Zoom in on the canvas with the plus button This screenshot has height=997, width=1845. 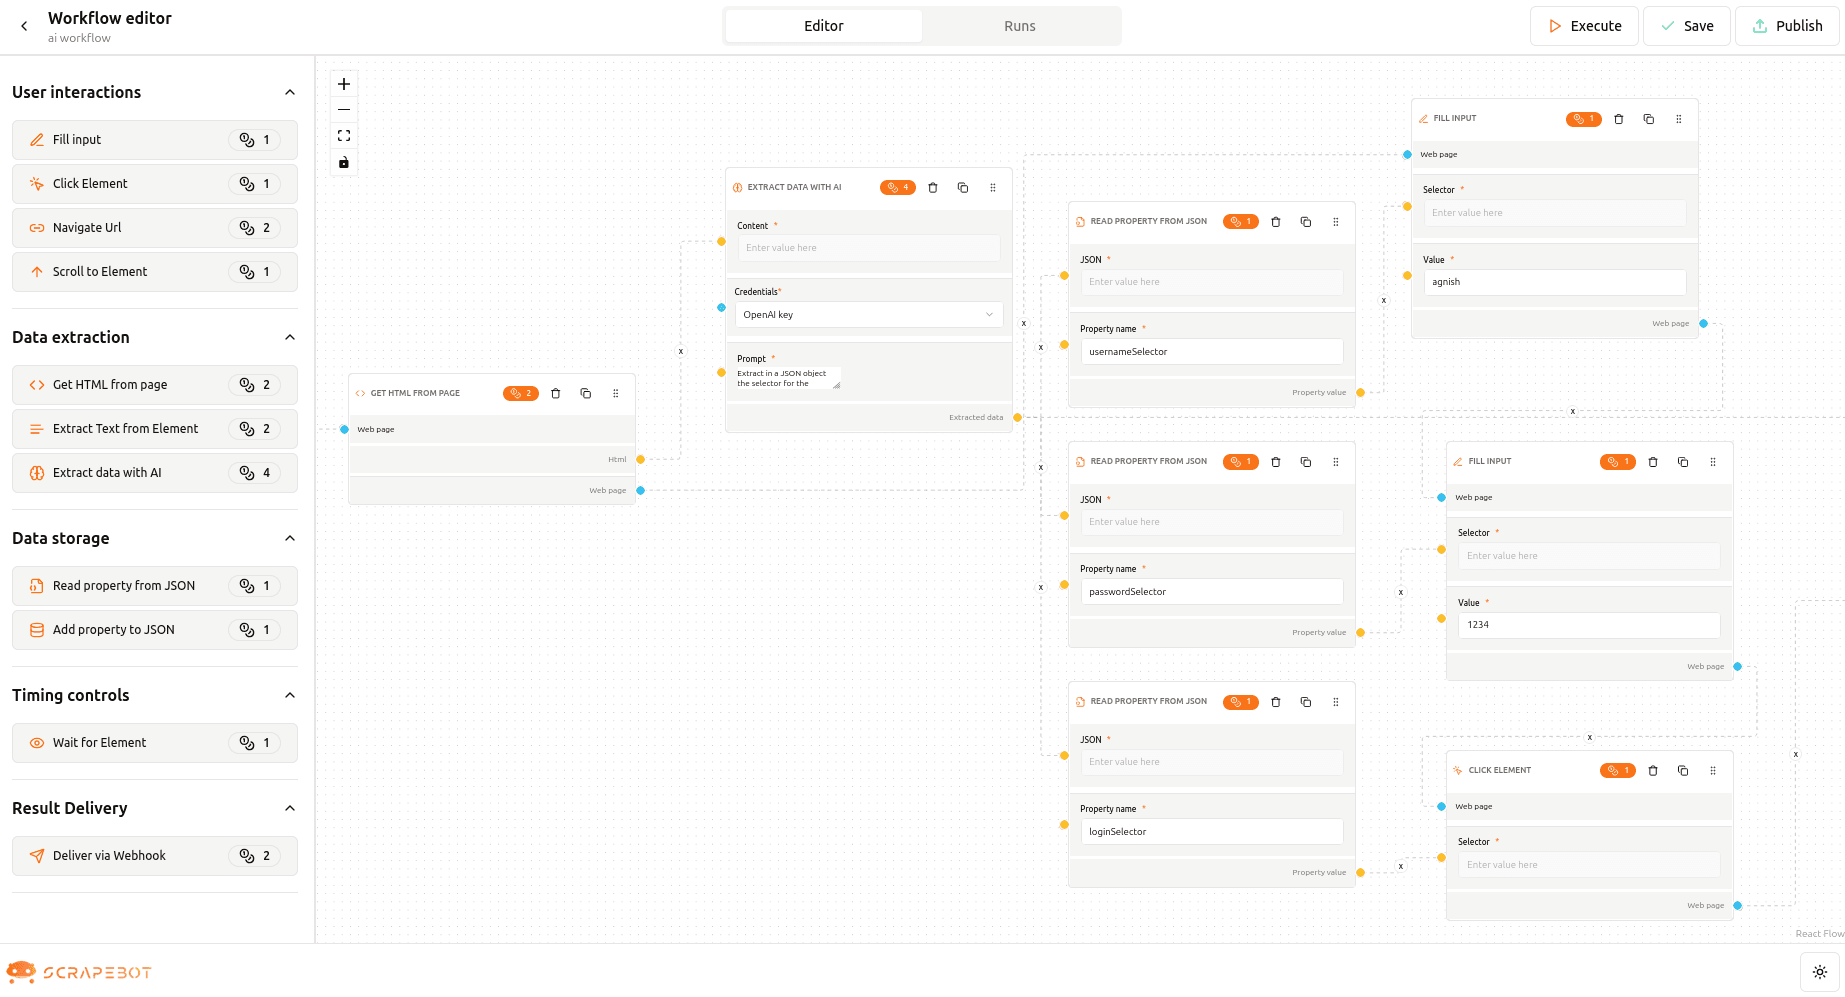[x=344, y=84]
